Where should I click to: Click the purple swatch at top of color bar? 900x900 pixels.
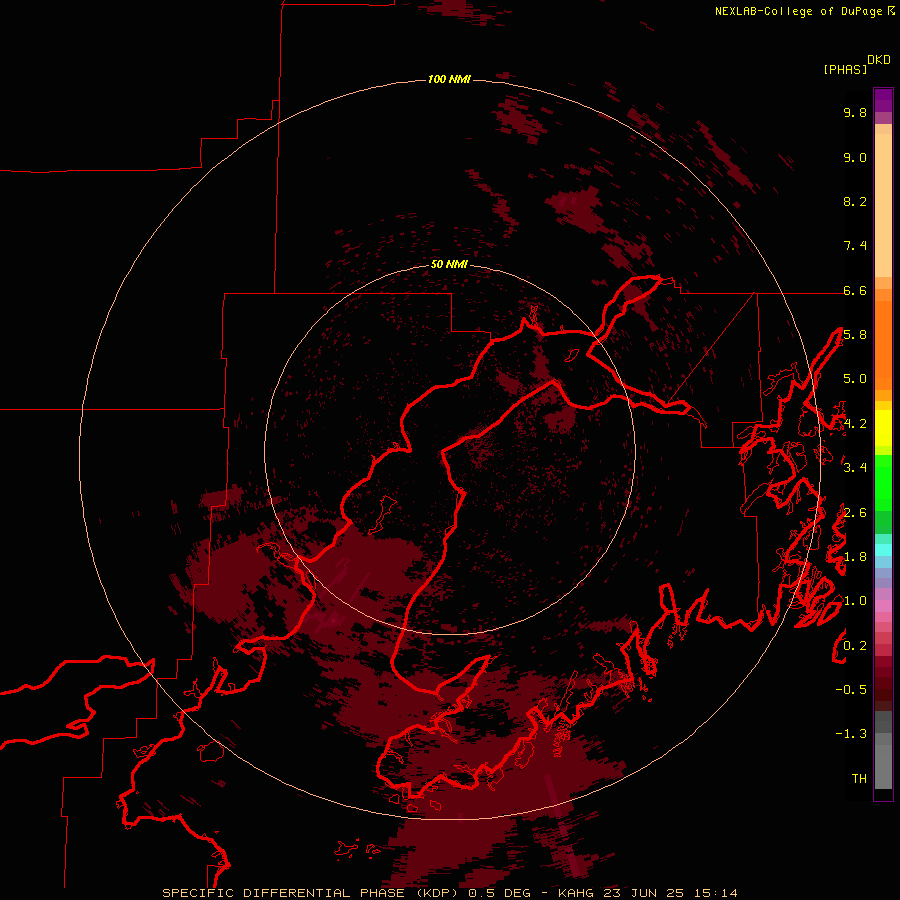click(x=883, y=100)
